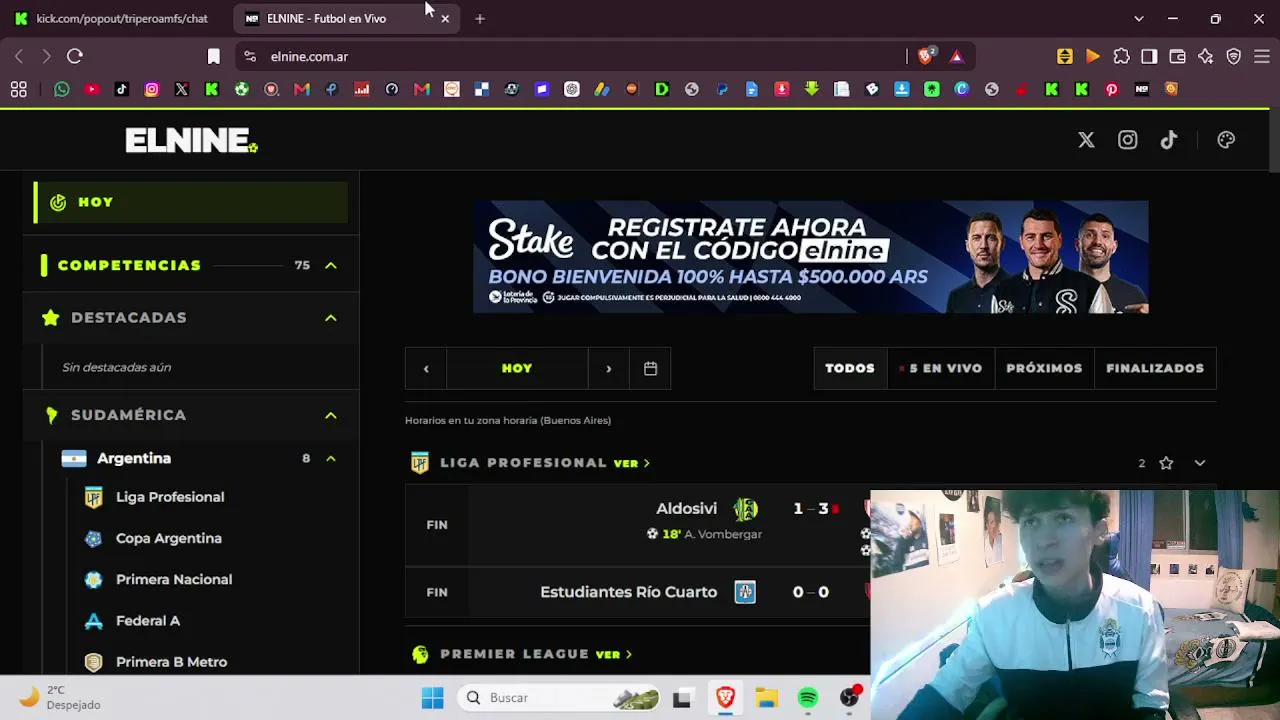Open Primera Nacional in sidebar

(174, 579)
